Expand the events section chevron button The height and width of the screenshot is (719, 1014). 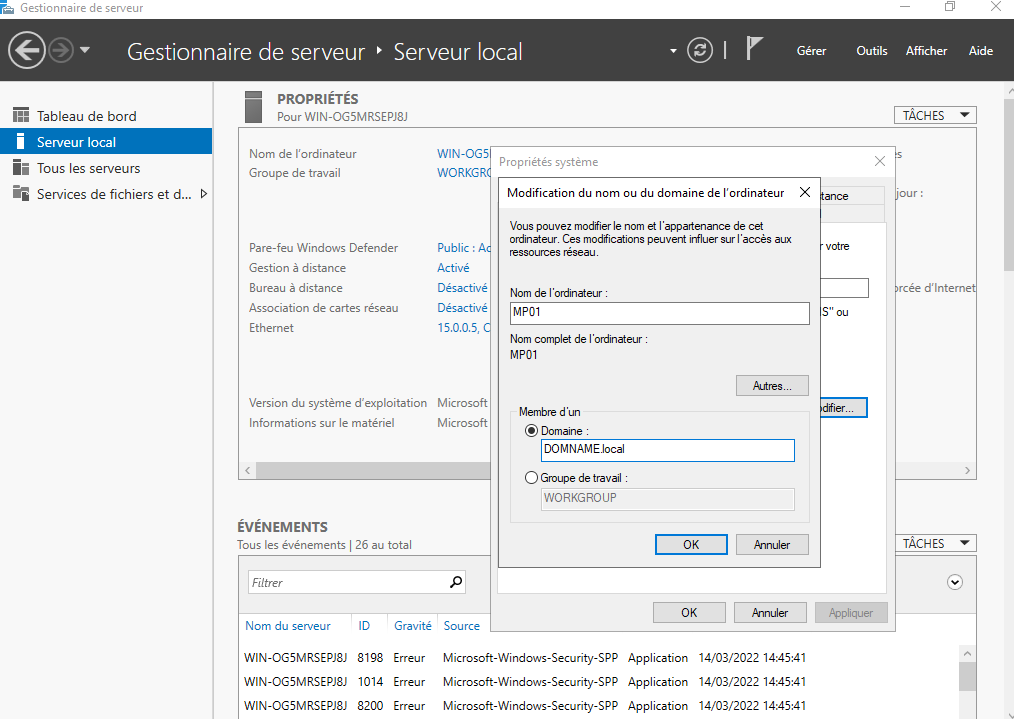point(954,582)
